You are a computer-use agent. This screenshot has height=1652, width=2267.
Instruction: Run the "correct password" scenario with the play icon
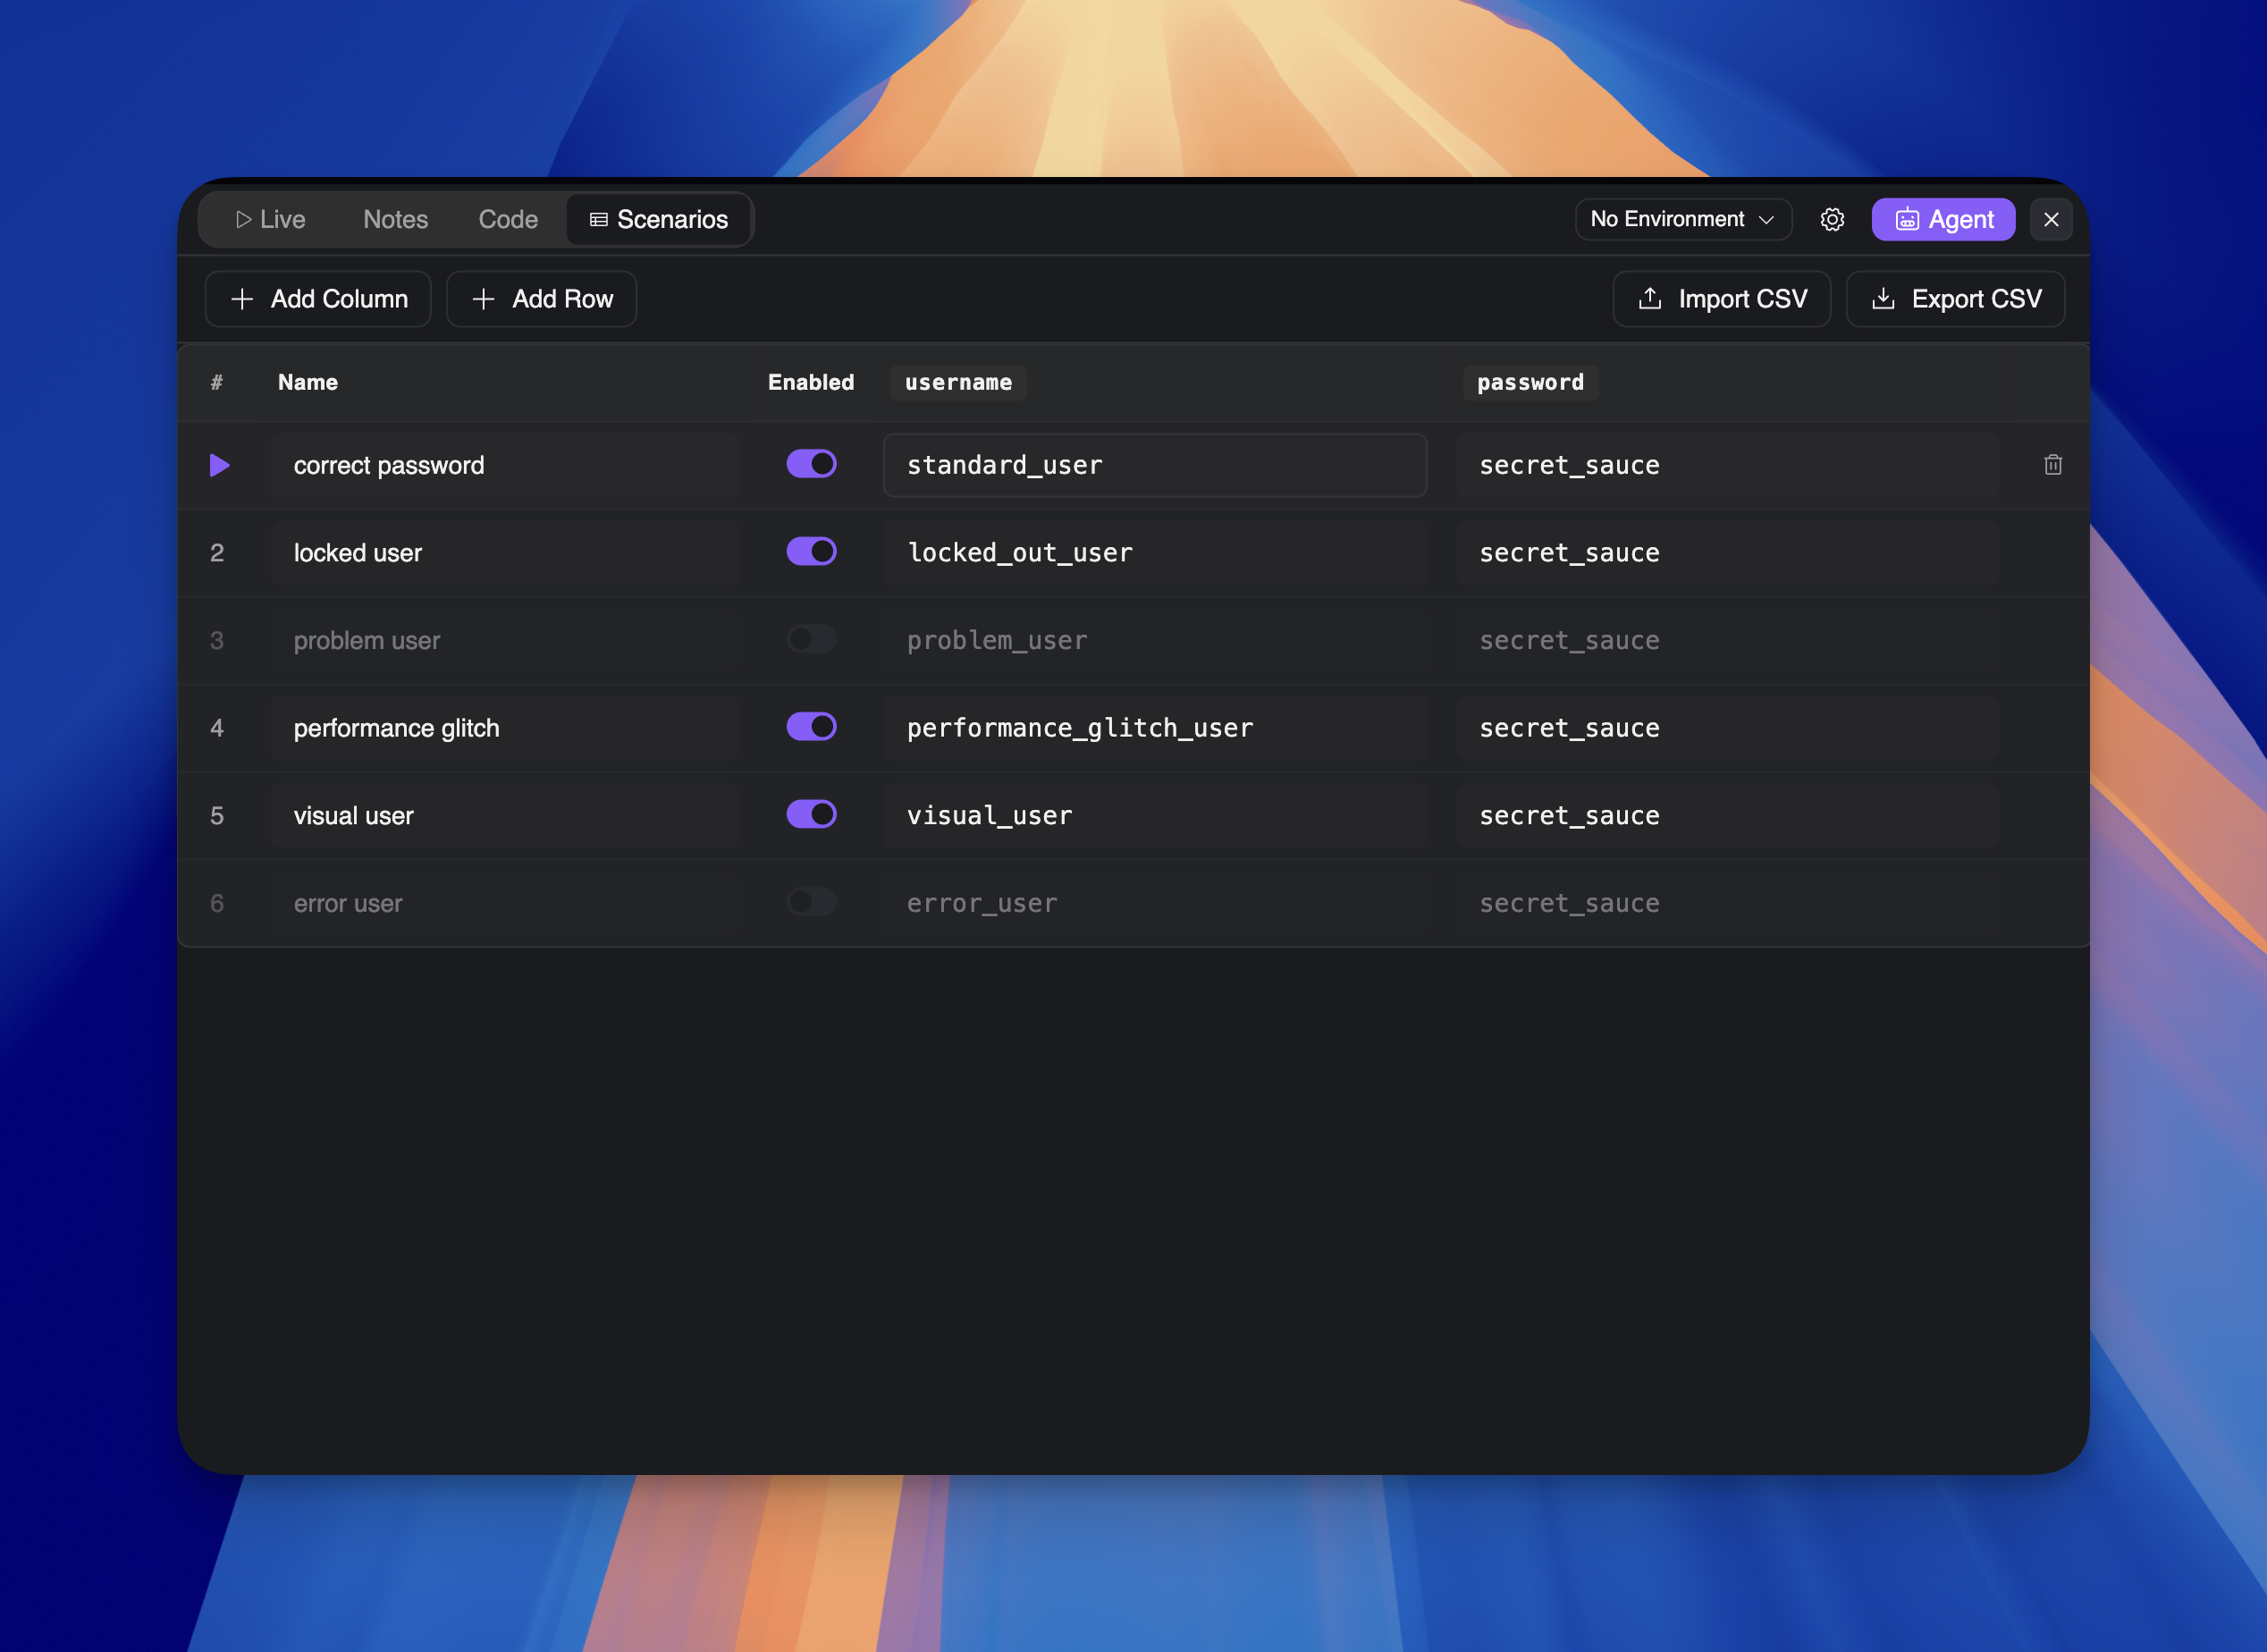click(219, 465)
